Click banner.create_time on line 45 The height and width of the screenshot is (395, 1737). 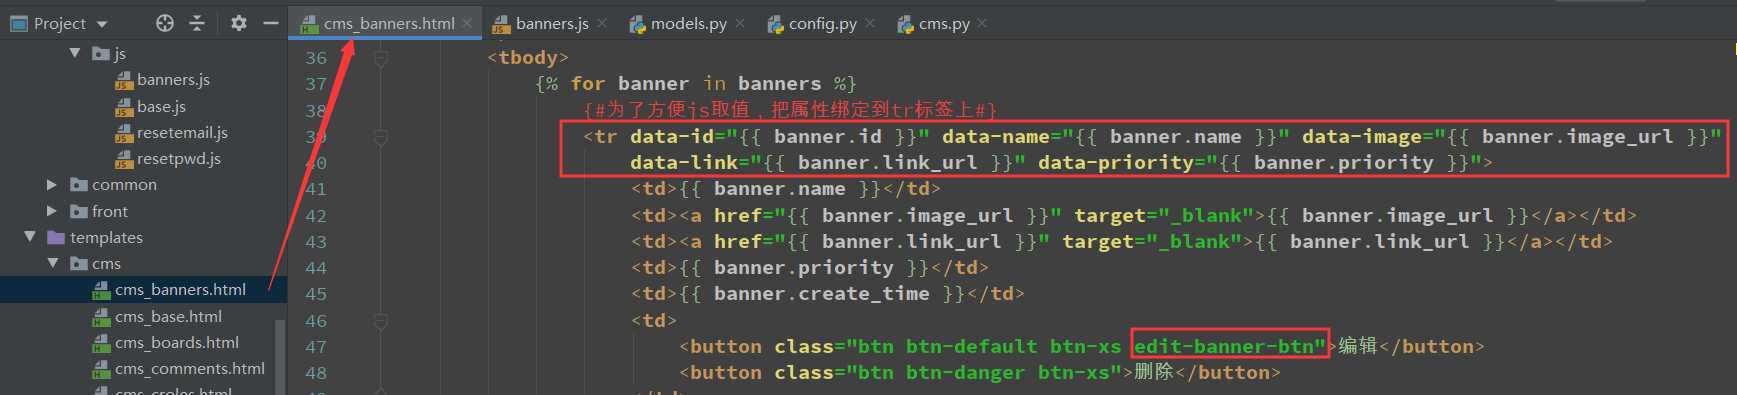point(822,294)
